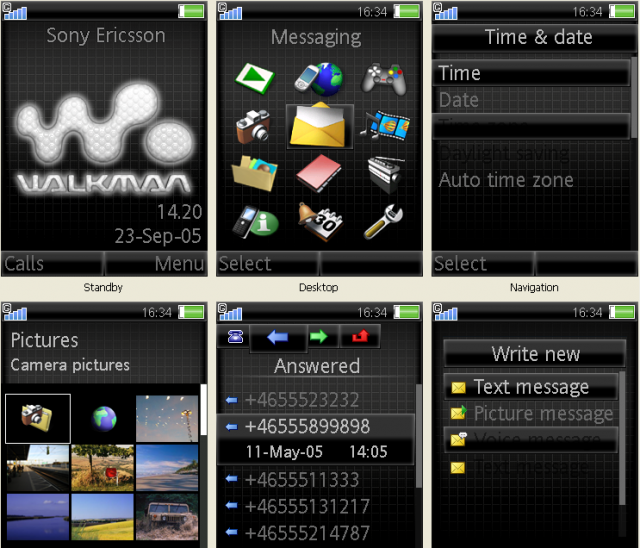640x548 pixels.
Task: Open the Calls phone info icon
Action: [256, 222]
